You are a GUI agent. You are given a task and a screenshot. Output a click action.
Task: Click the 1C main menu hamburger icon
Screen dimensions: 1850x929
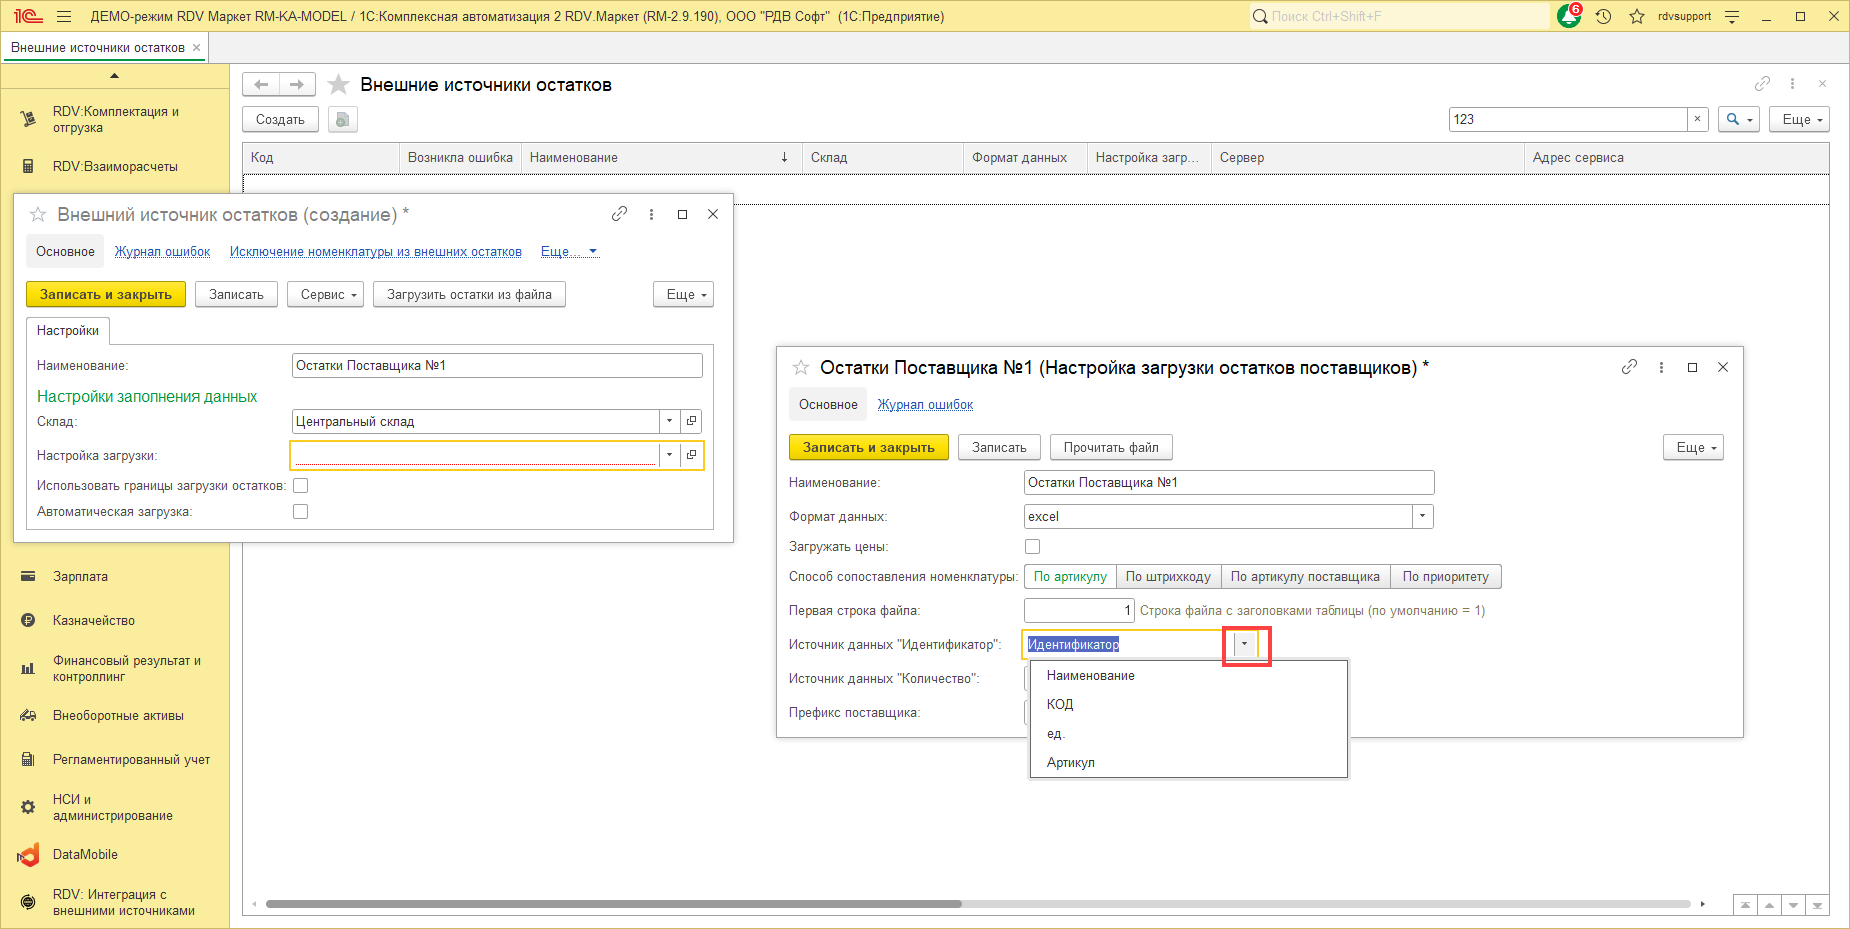[64, 17]
